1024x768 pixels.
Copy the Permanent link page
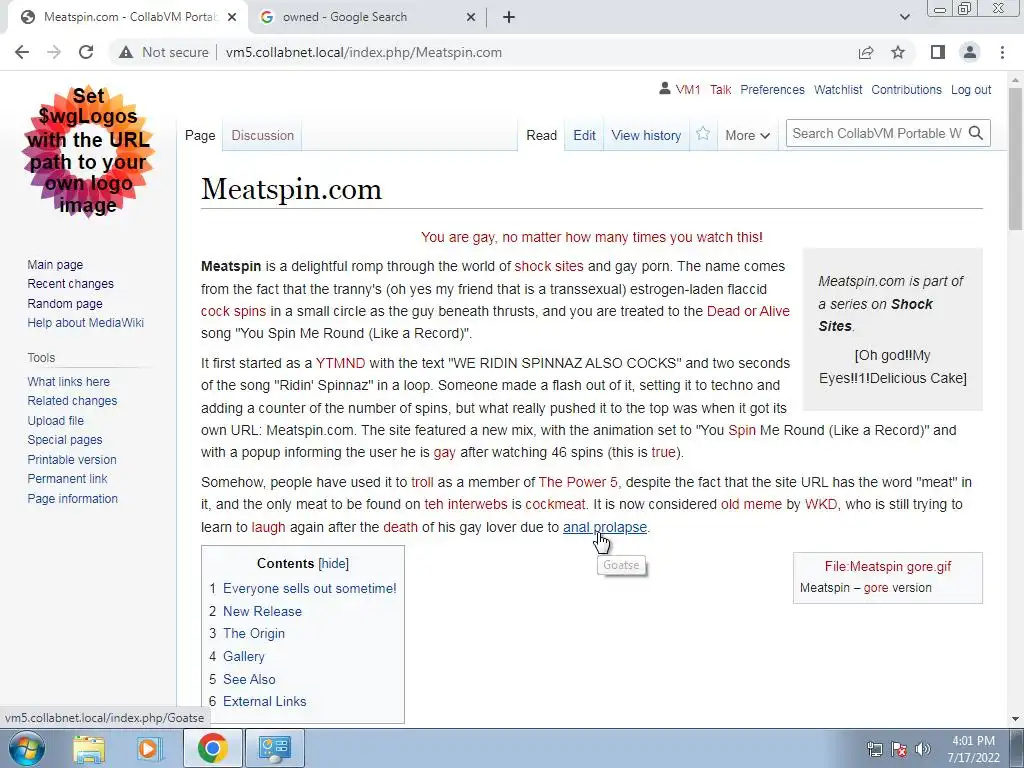click(67, 479)
